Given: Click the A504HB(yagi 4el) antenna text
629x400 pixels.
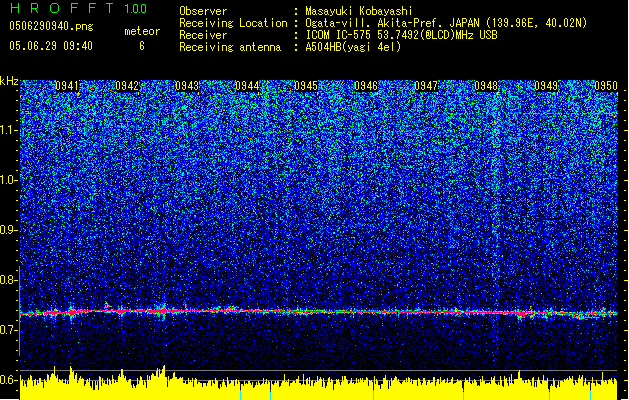Looking at the screenshot, I should [353, 47].
